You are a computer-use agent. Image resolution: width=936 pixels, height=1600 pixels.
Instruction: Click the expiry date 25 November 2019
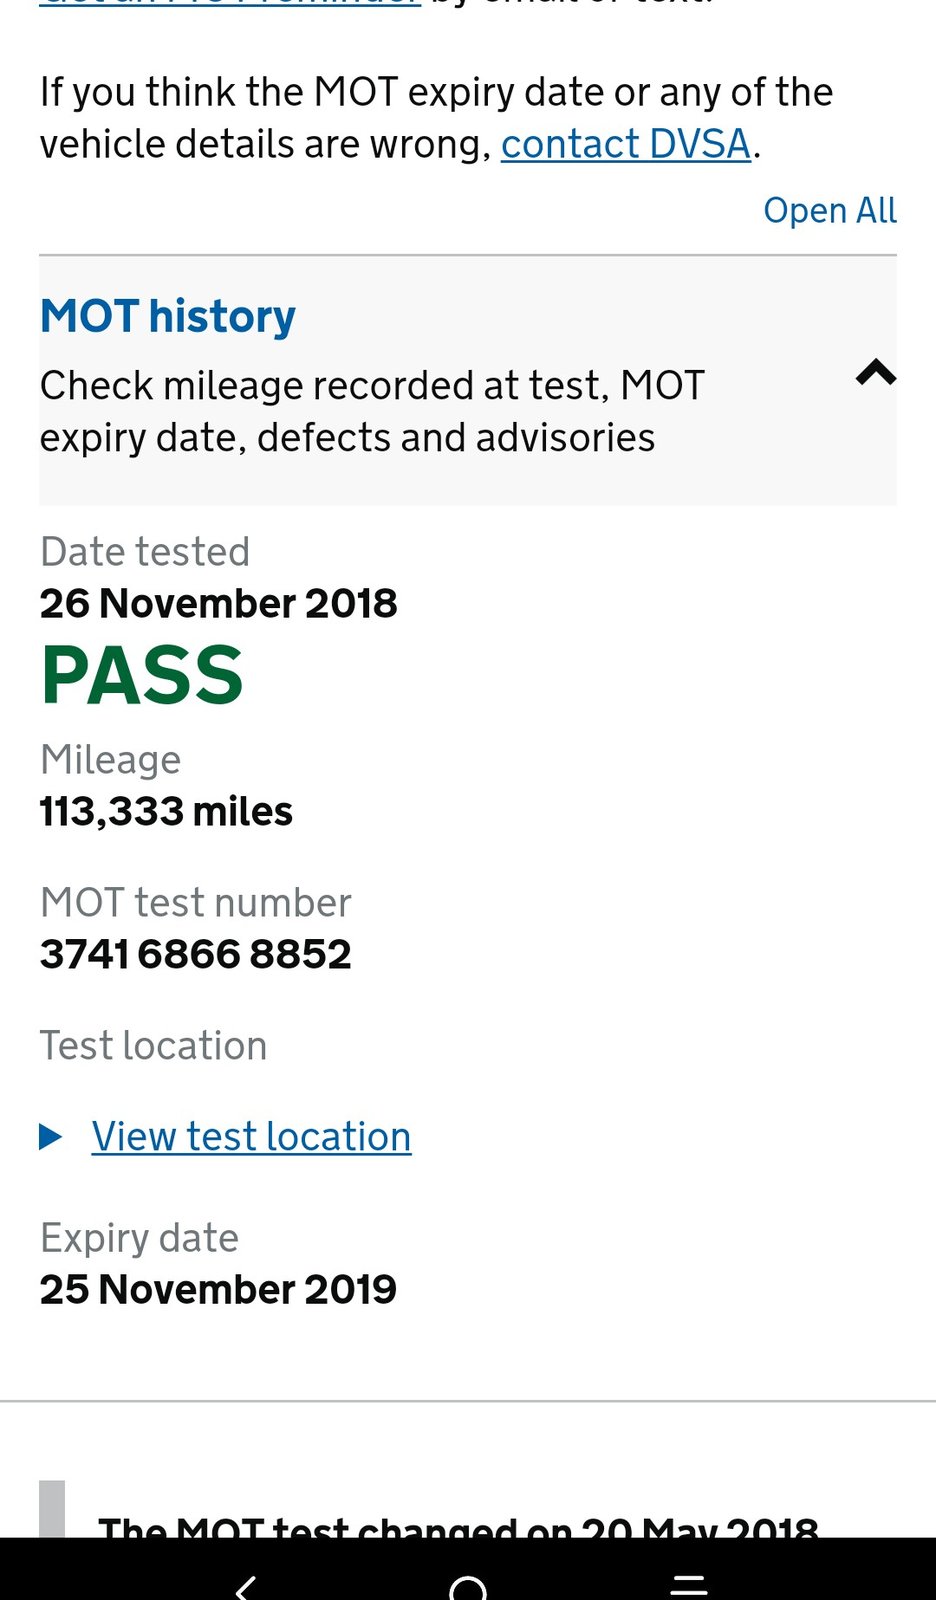[218, 1289]
